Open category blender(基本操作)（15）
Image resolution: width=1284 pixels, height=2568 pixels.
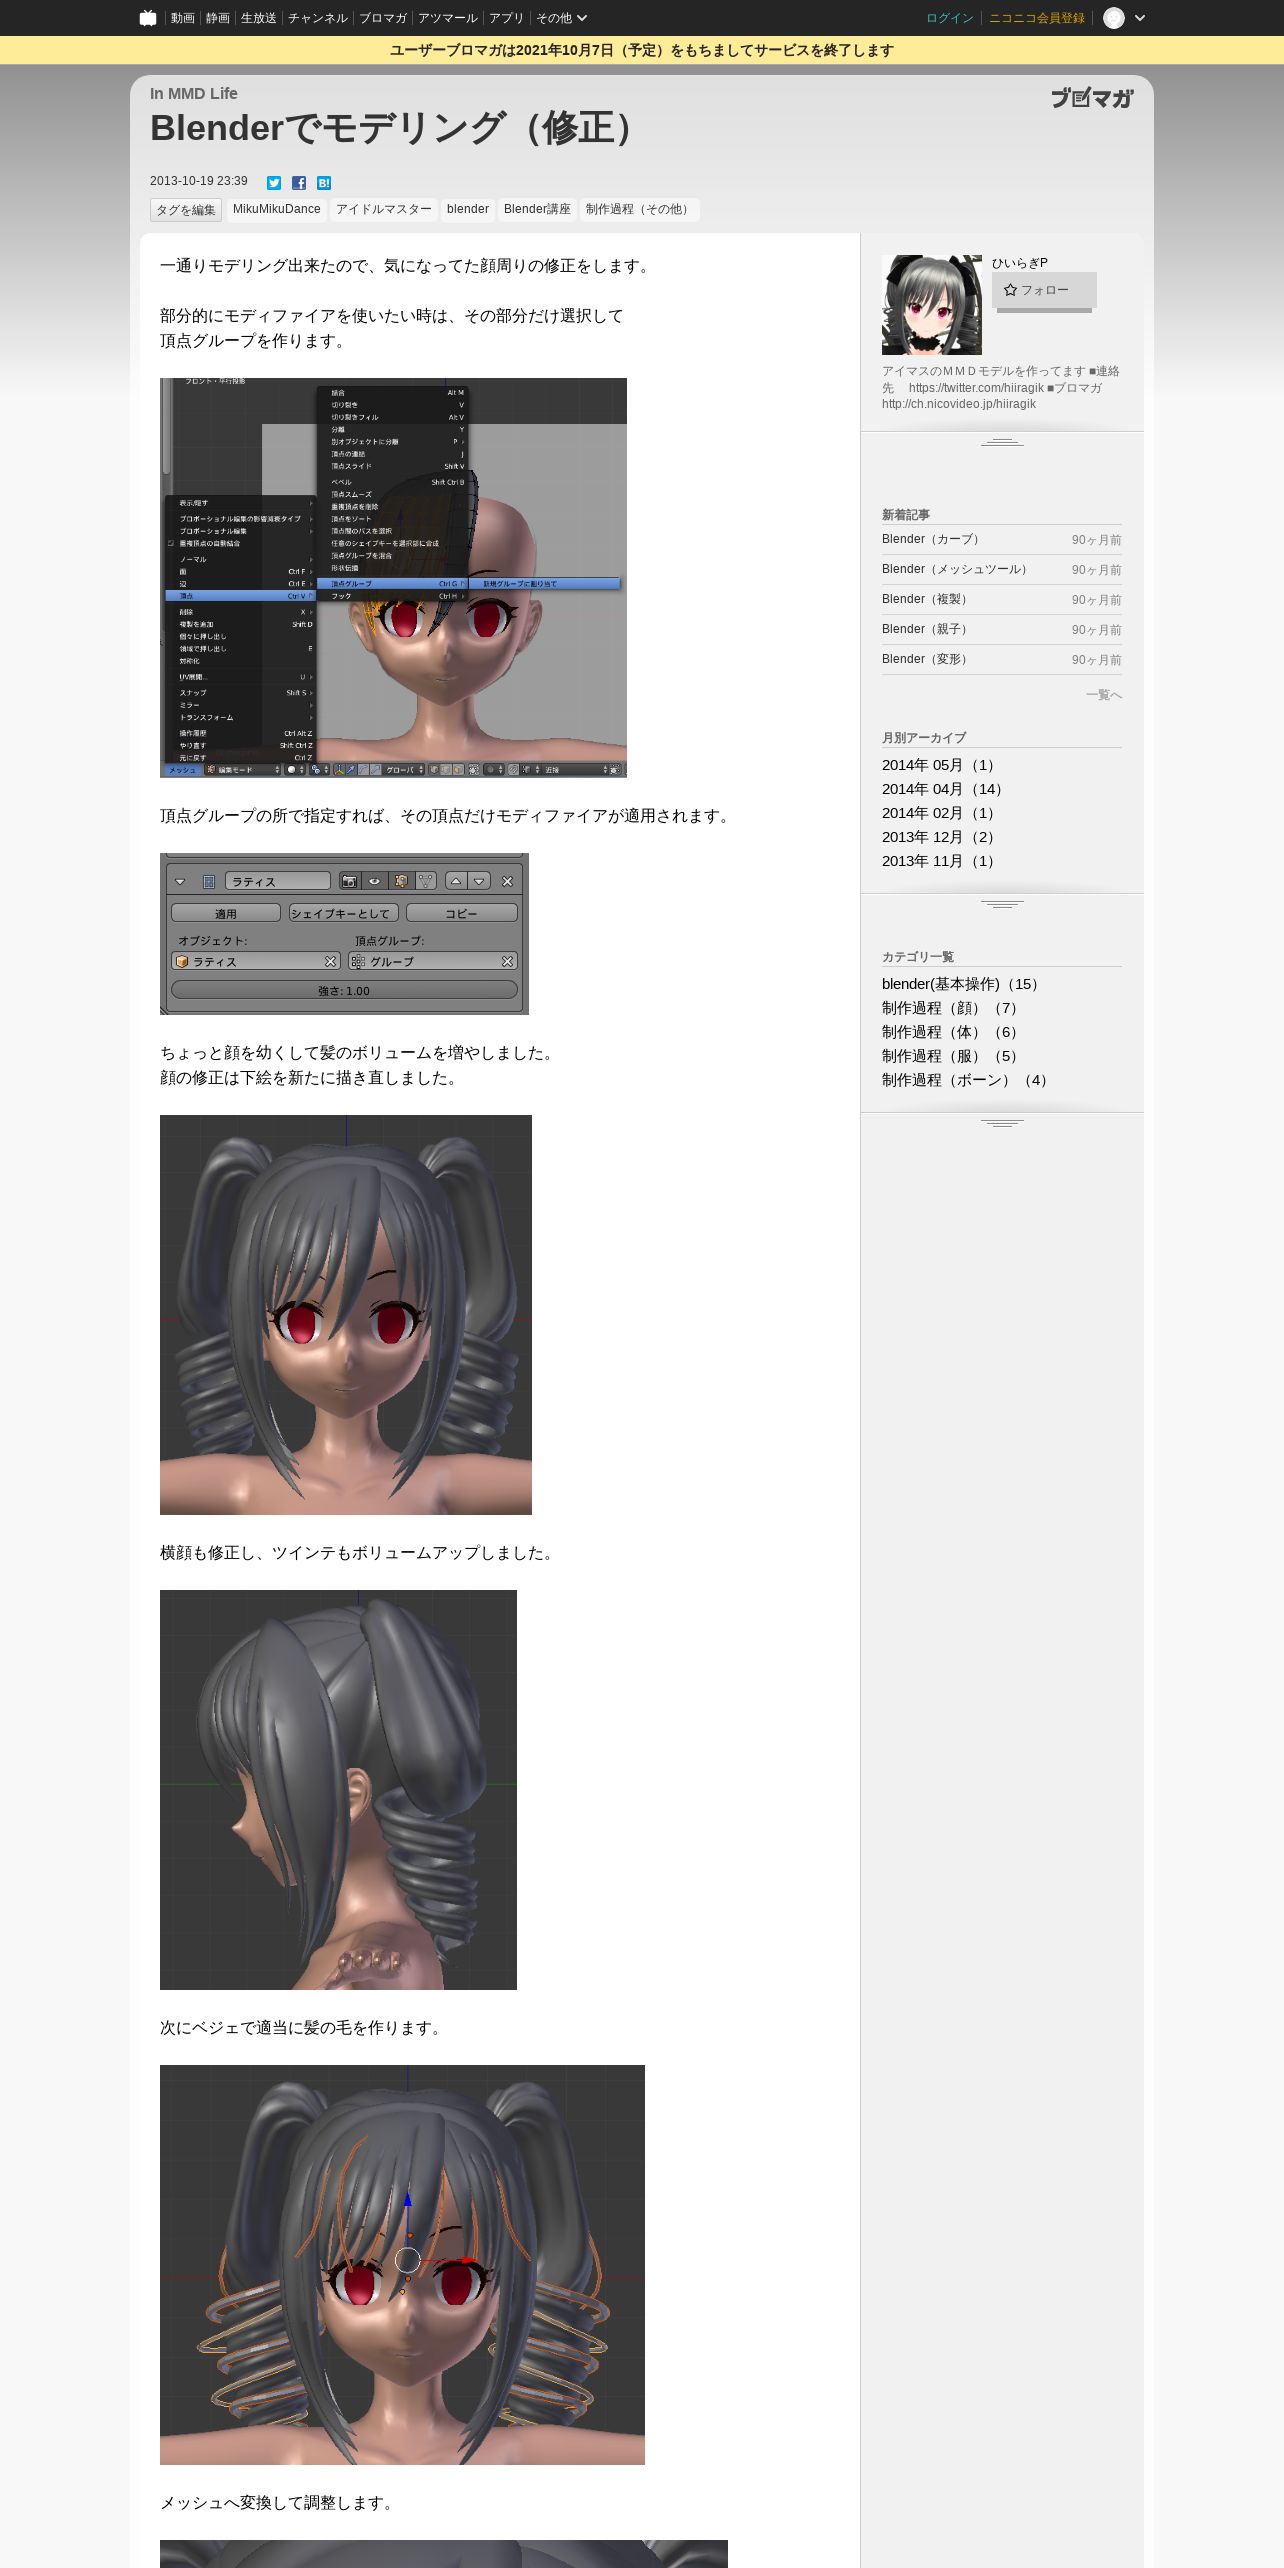click(x=963, y=984)
